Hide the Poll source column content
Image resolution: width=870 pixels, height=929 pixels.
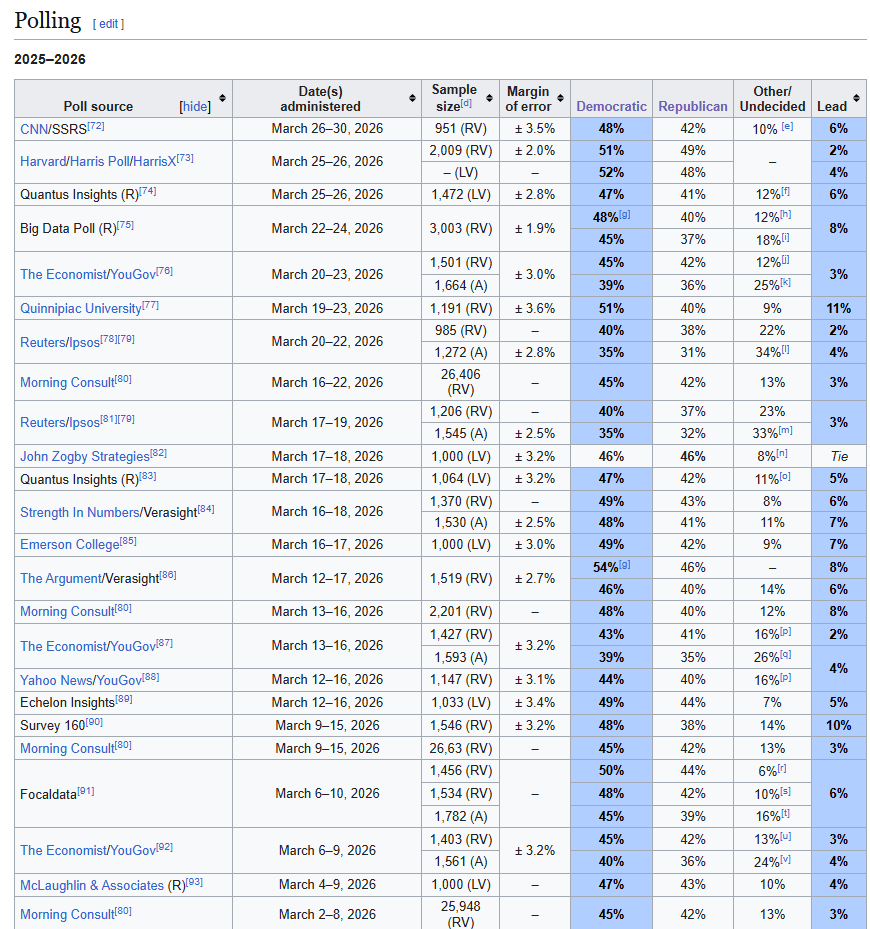tap(195, 107)
